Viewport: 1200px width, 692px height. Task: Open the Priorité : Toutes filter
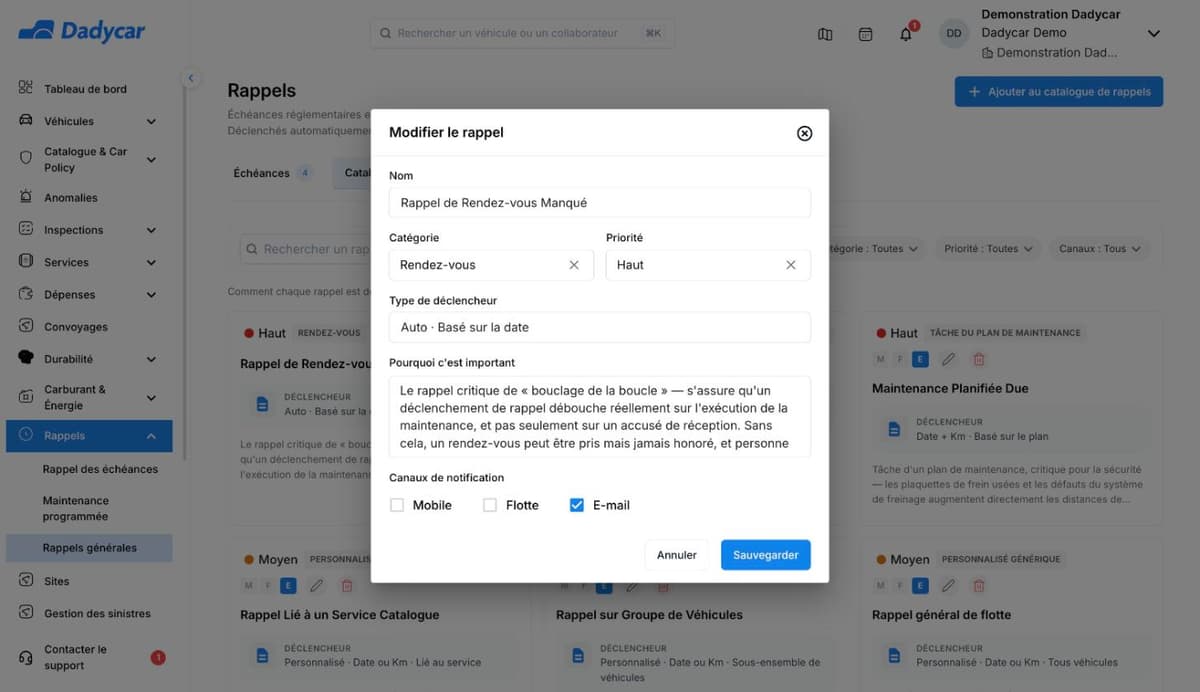point(987,249)
